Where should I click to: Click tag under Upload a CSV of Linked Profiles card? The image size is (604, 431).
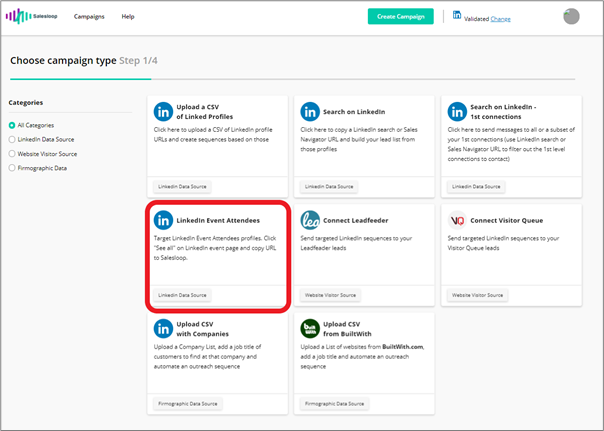click(182, 186)
